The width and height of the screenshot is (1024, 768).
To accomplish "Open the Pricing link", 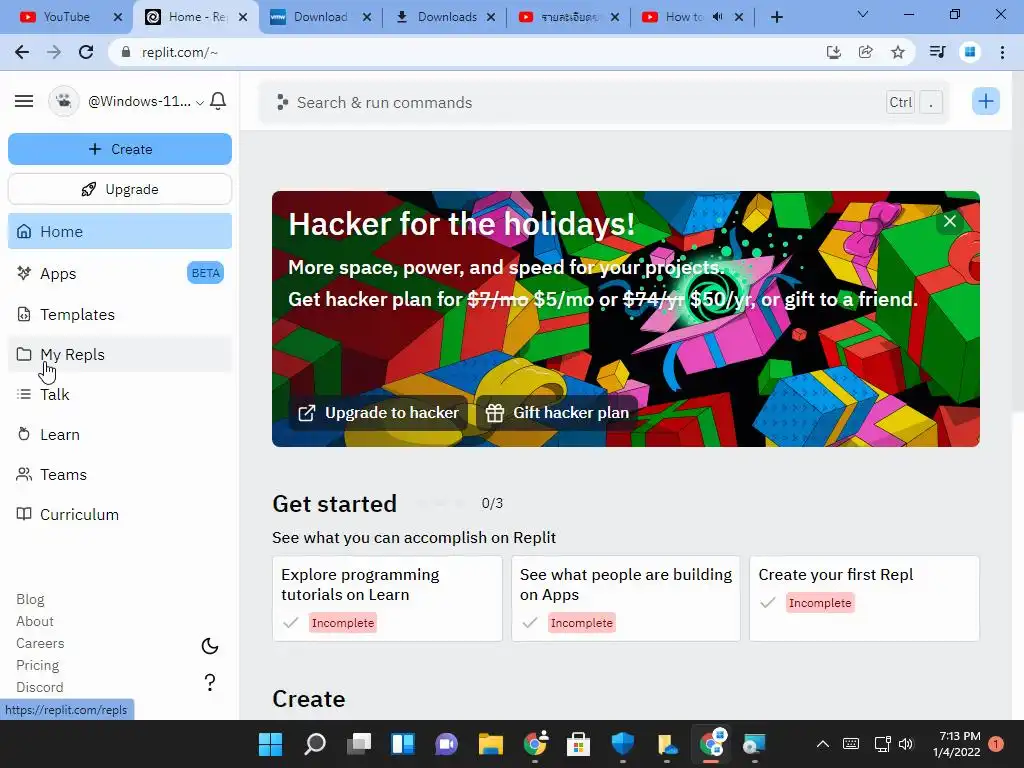I will click(x=37, y=665).
